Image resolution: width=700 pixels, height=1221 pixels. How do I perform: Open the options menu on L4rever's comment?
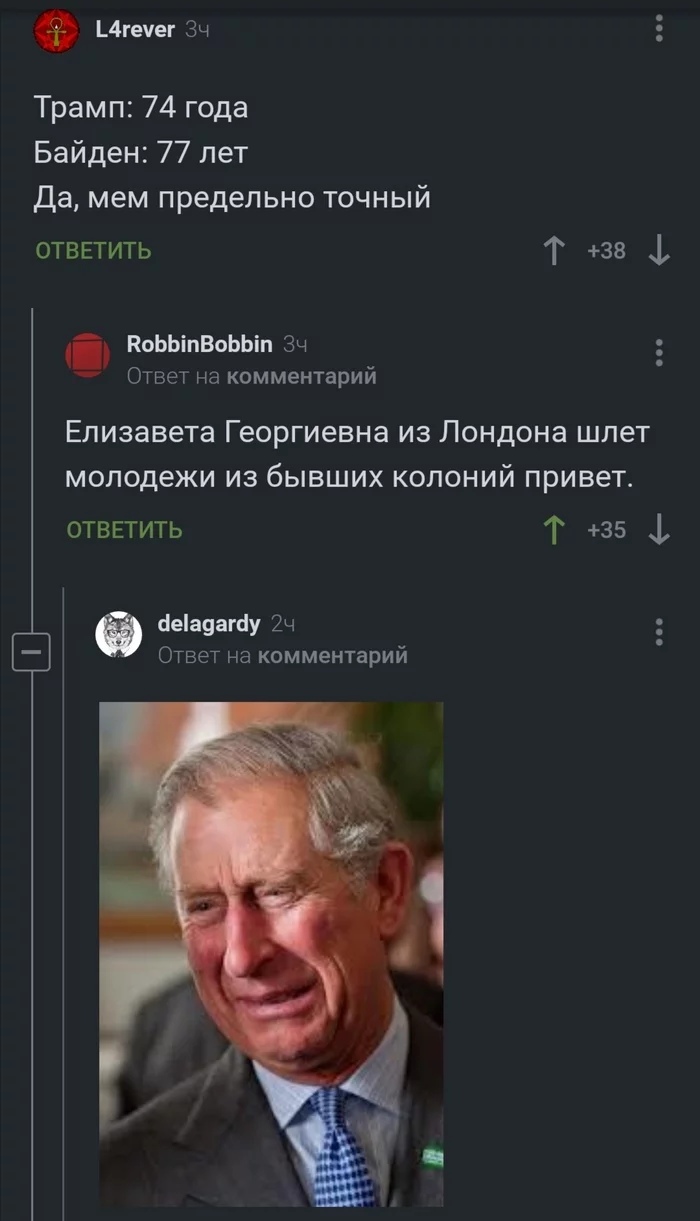point(659,27)
